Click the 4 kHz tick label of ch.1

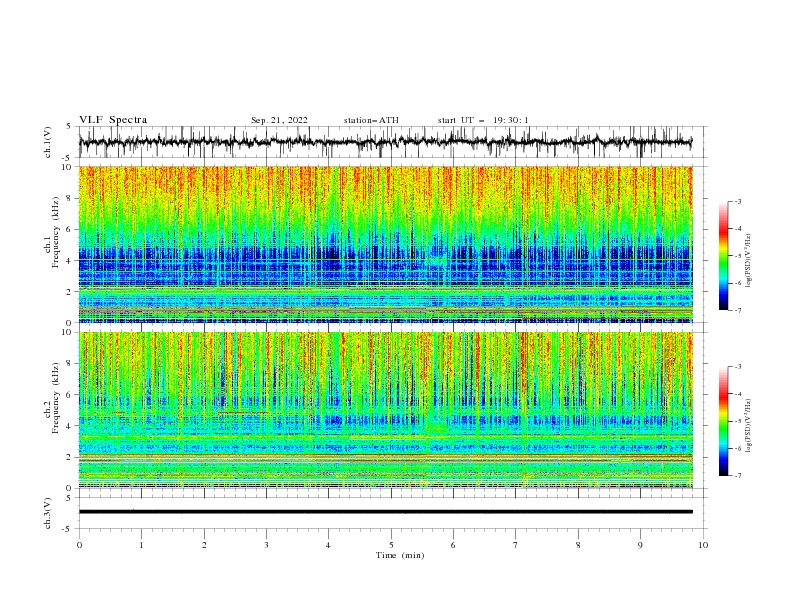coord(70,261)
